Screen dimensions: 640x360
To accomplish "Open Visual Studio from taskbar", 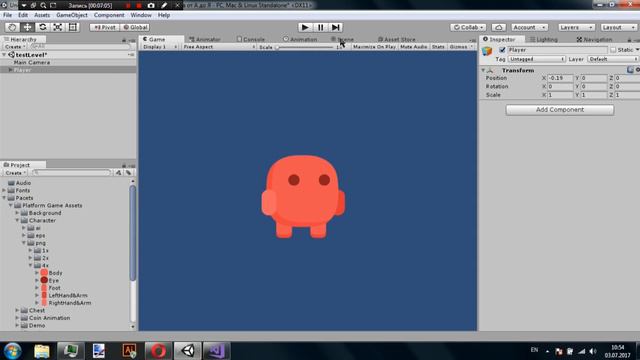I will click(x=216, y=351).
